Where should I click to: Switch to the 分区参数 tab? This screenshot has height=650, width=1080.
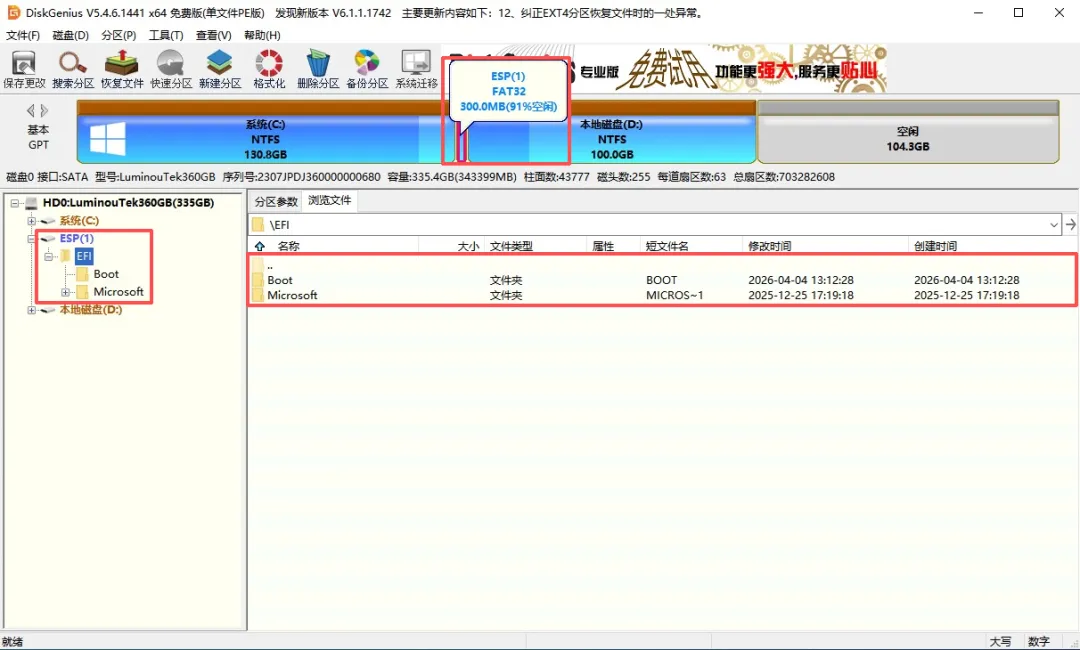[276, 202]
